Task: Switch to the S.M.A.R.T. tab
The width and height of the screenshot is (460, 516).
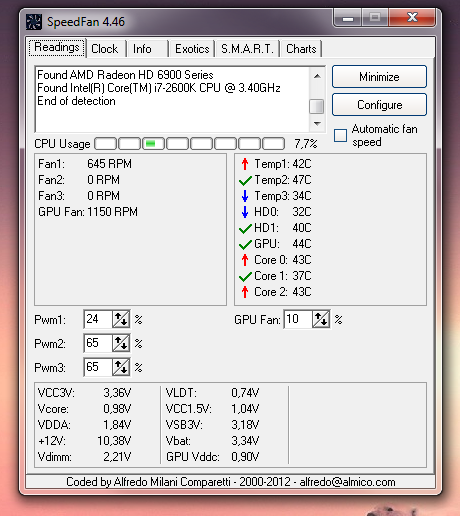Action: pos(247,49)
